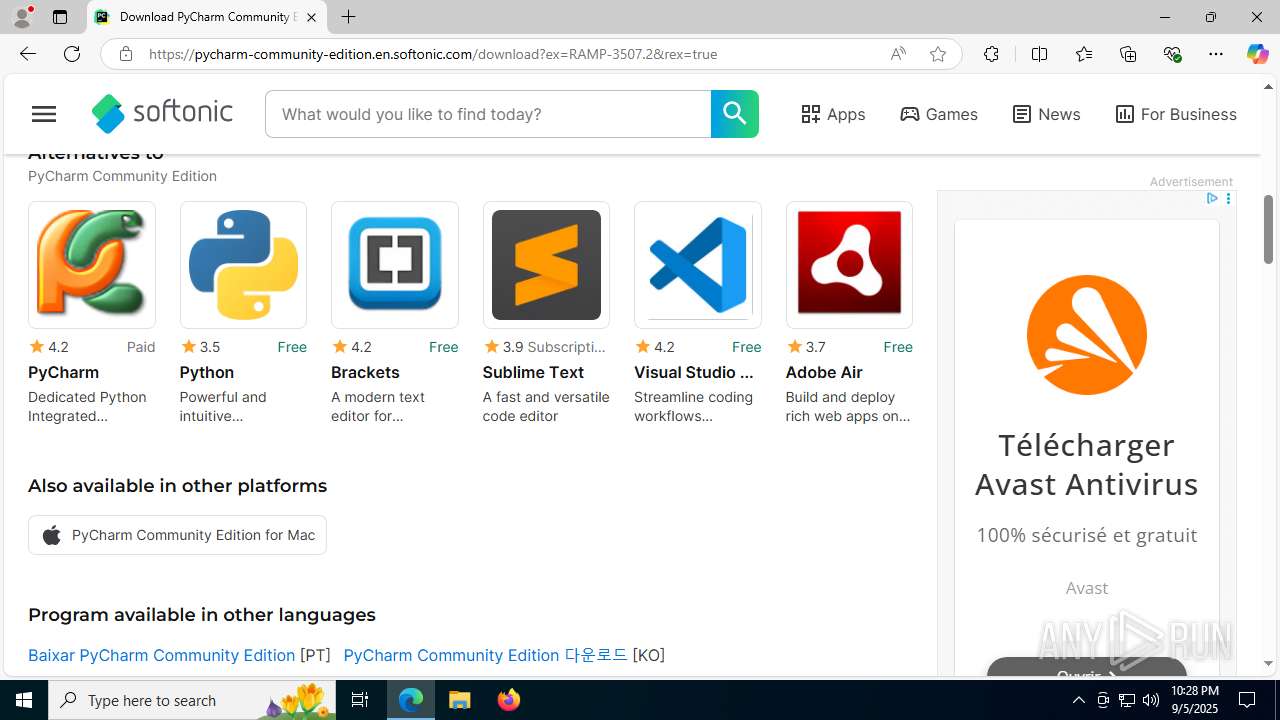
Task: Open the News menu
Action: [1046, 114]
